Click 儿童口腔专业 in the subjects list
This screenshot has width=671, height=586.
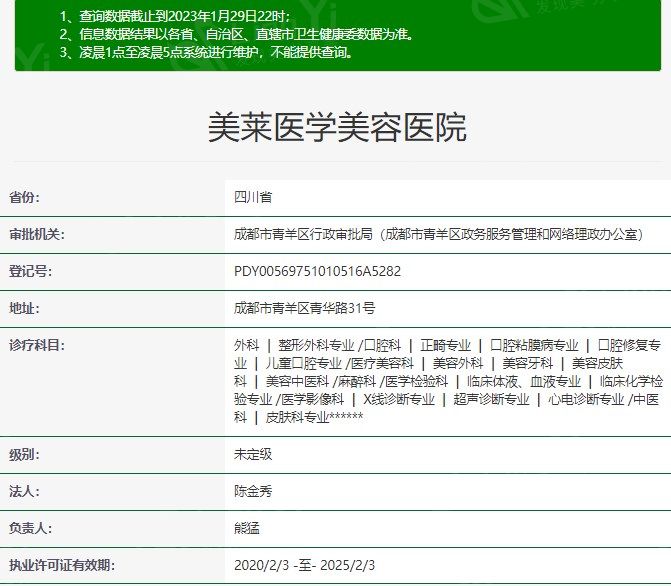coord(303,363)
